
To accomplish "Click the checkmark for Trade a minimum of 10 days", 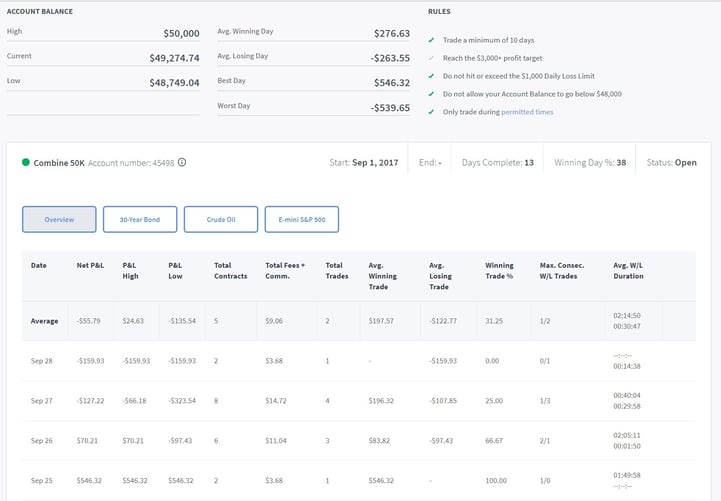I will coord(431,40).
